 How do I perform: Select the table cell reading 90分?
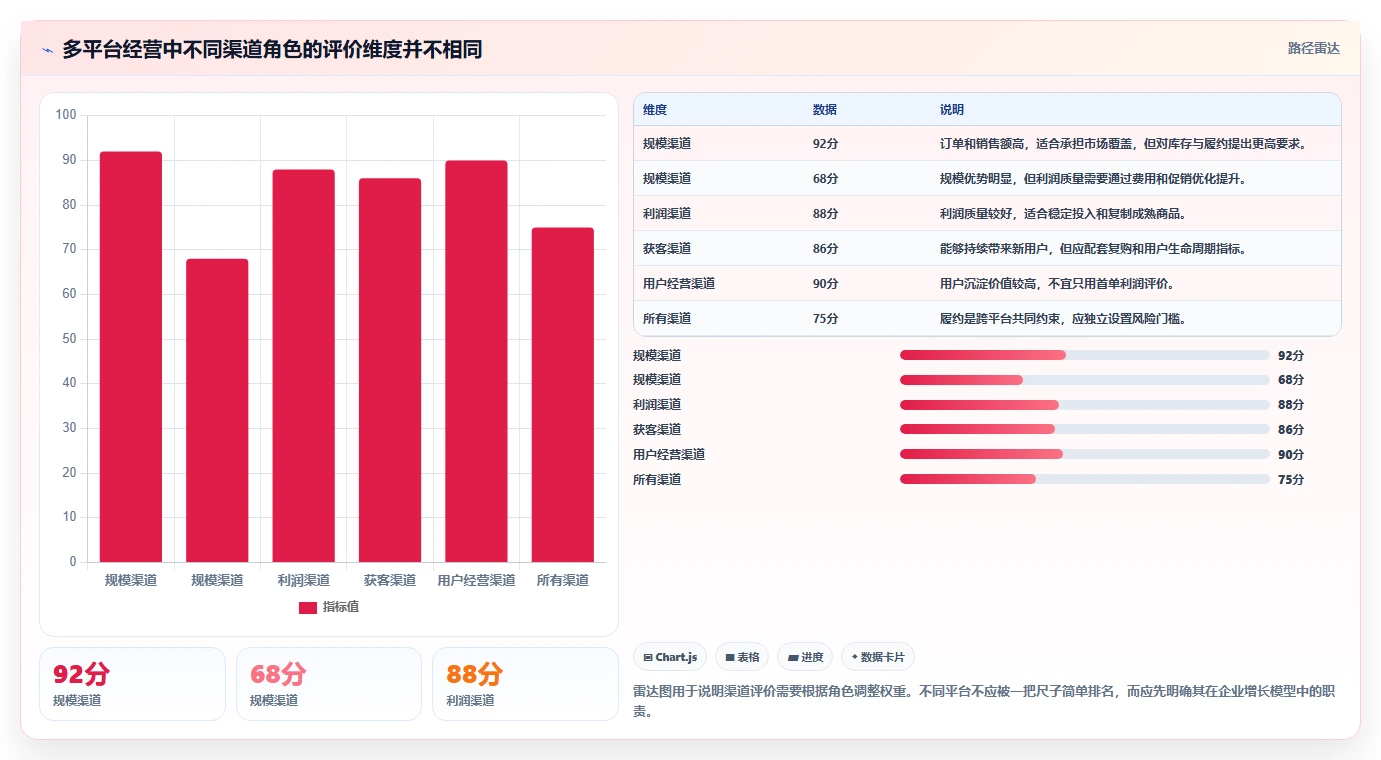tap(825, 284)
